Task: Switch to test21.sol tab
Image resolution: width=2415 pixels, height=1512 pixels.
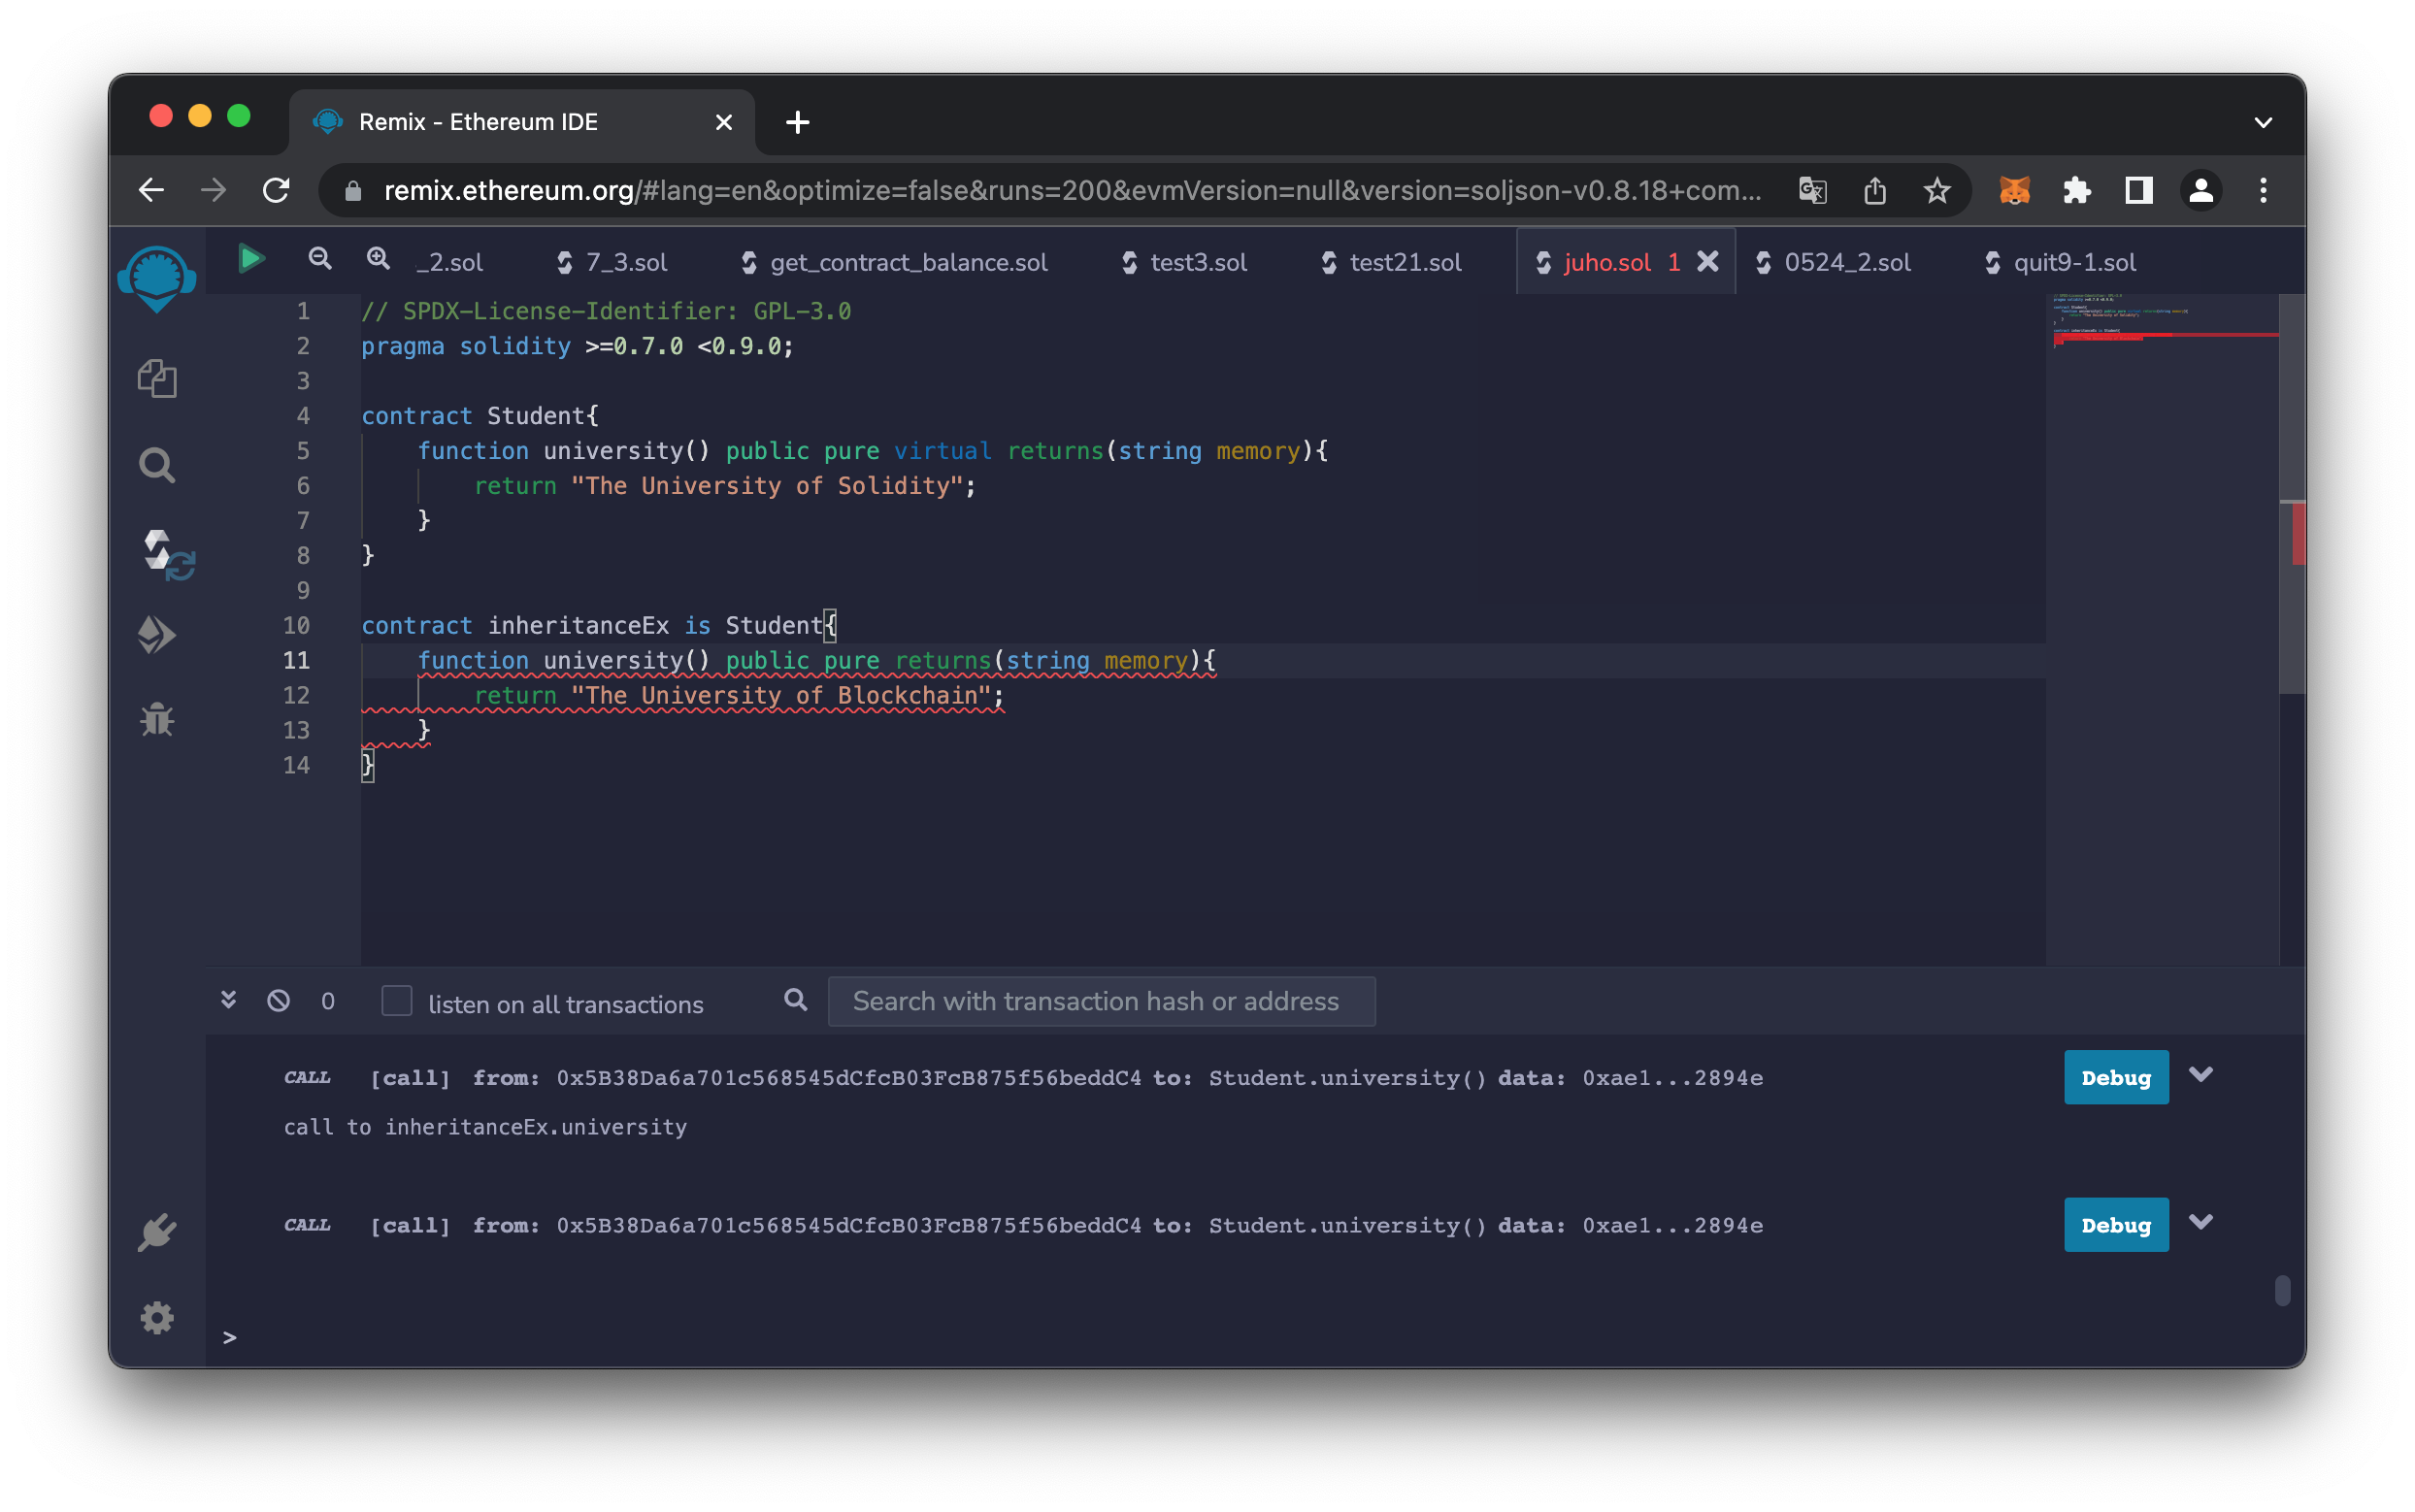Action: click(1404, 263)
